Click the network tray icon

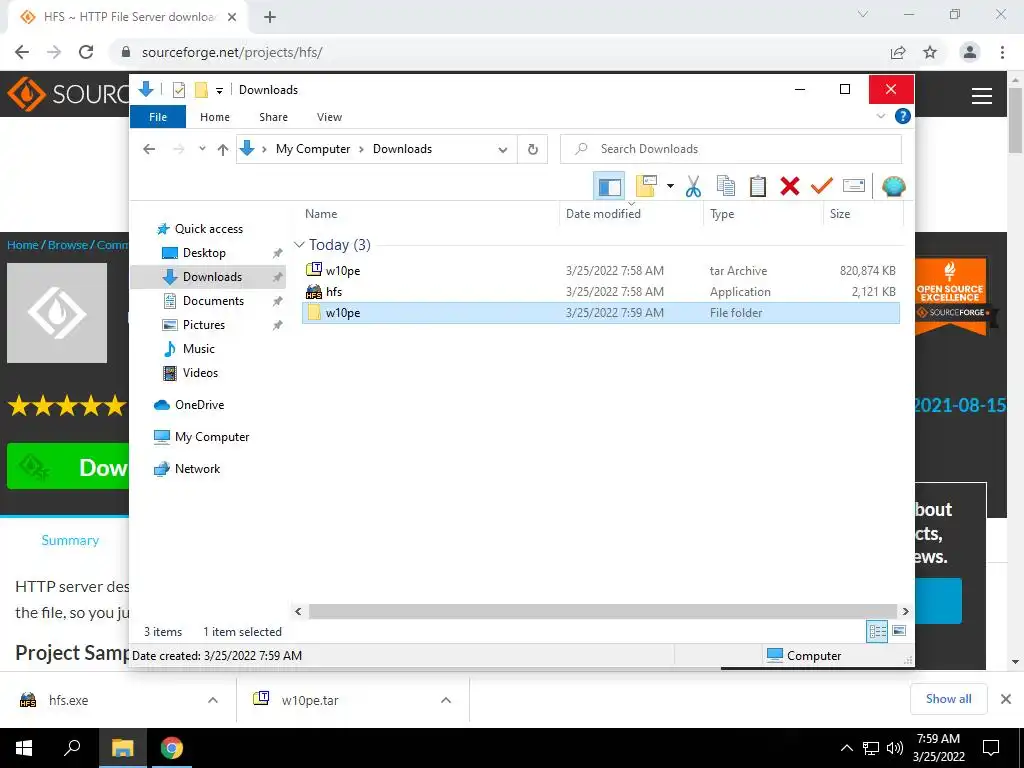click(x=871, y=748)
